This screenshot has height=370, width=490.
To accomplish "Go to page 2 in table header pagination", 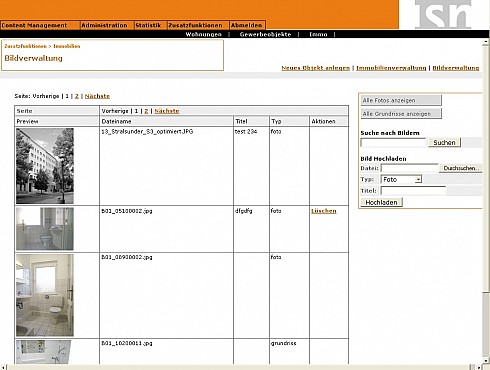I will tap(146, 111).
